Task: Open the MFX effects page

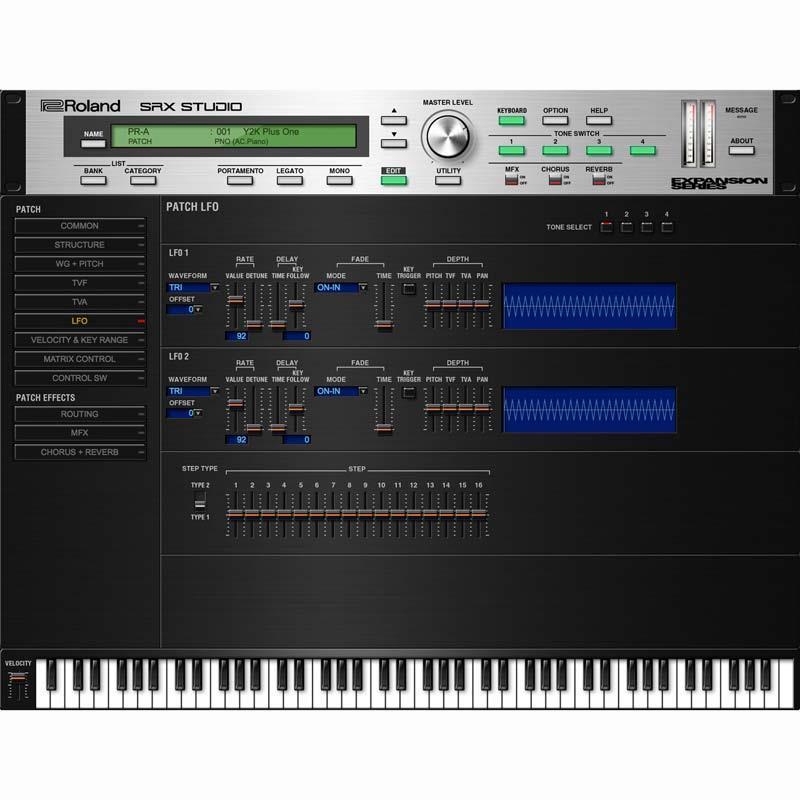Action: point(80,433)
